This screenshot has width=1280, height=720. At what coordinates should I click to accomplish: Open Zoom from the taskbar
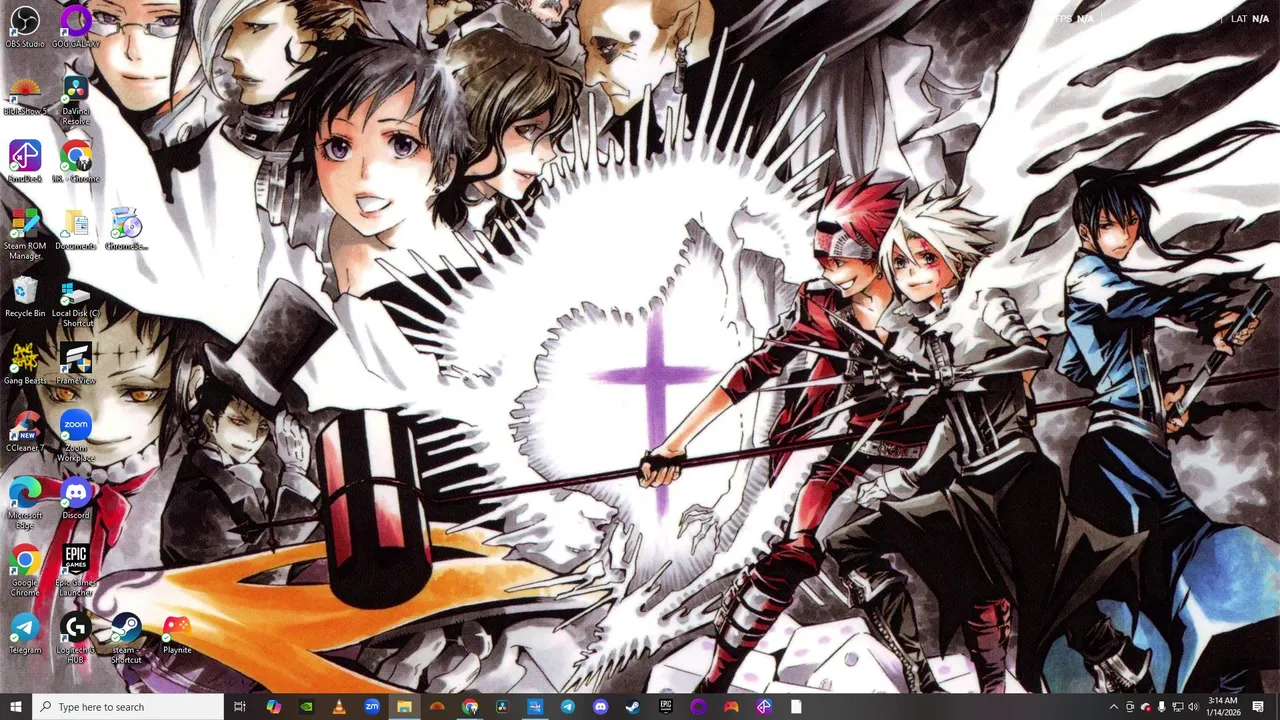click(x=372, y=707)
